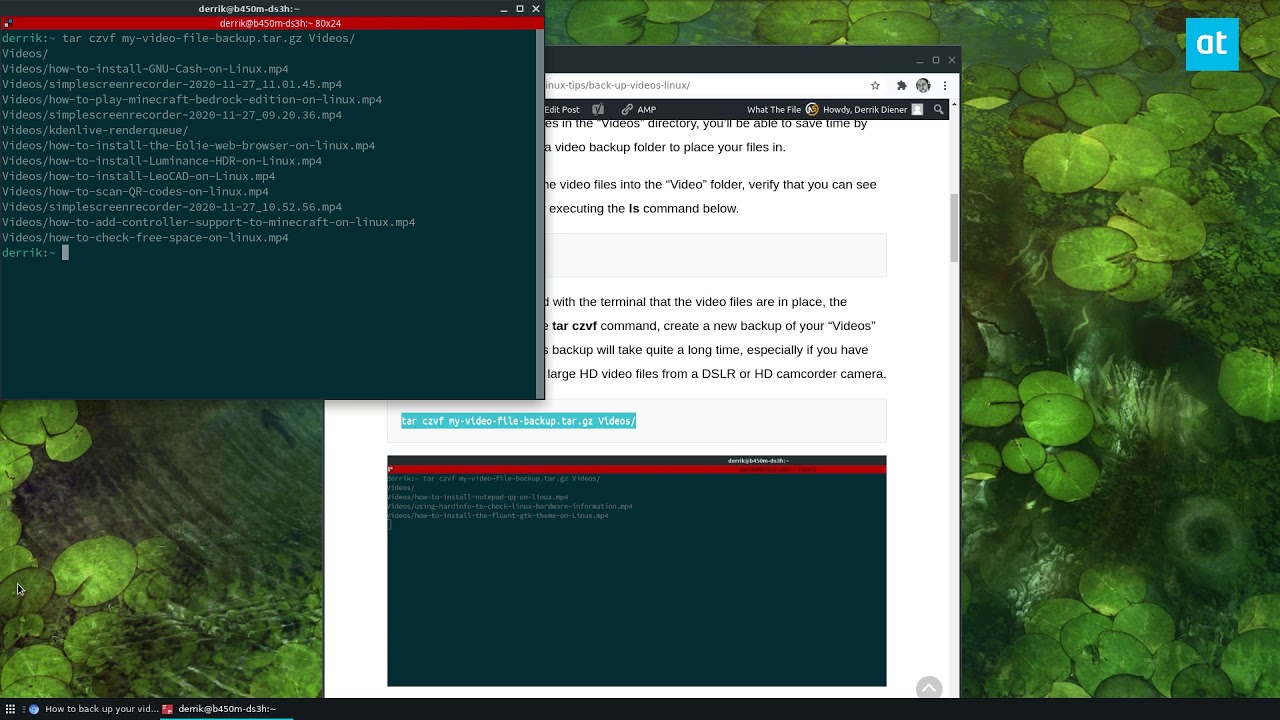Click the terminal's red title strip

point(270,23)
